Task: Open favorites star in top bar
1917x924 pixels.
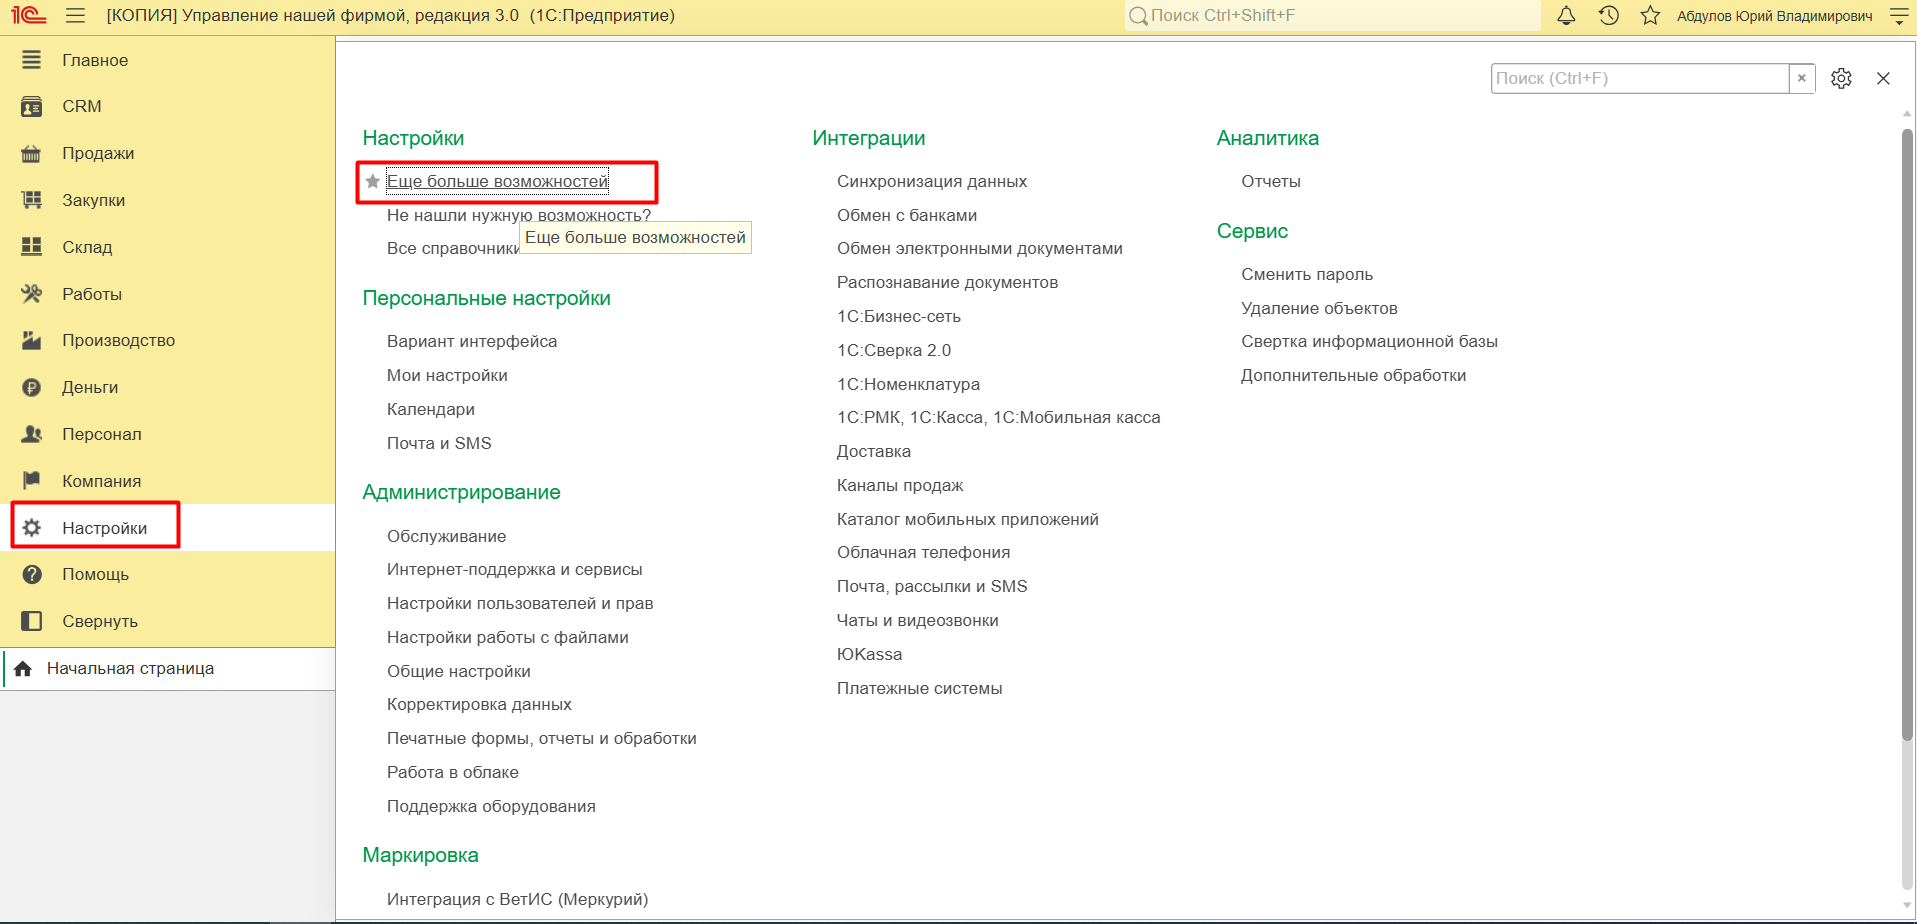Action: (x=1650, y=16)
